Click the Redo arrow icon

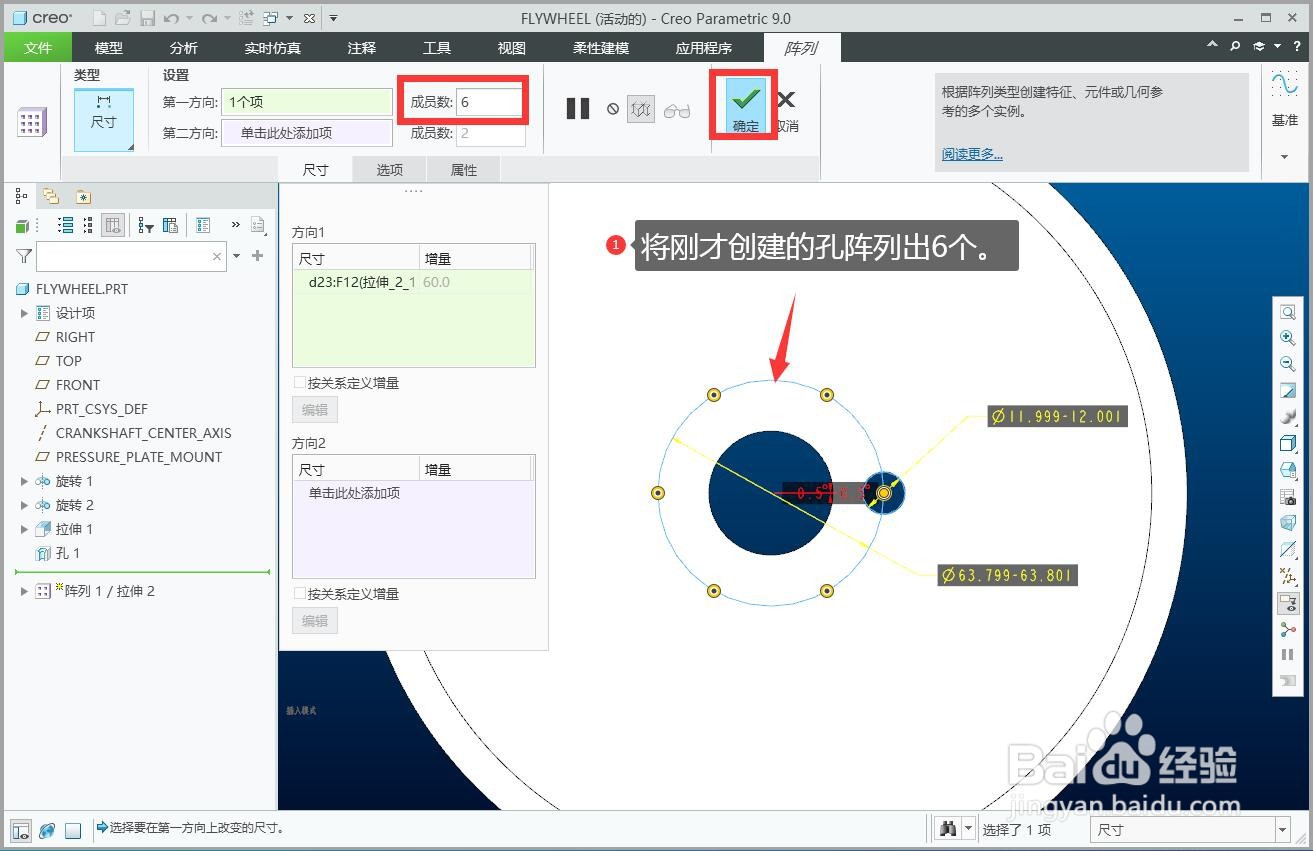[x=209, y=18]
